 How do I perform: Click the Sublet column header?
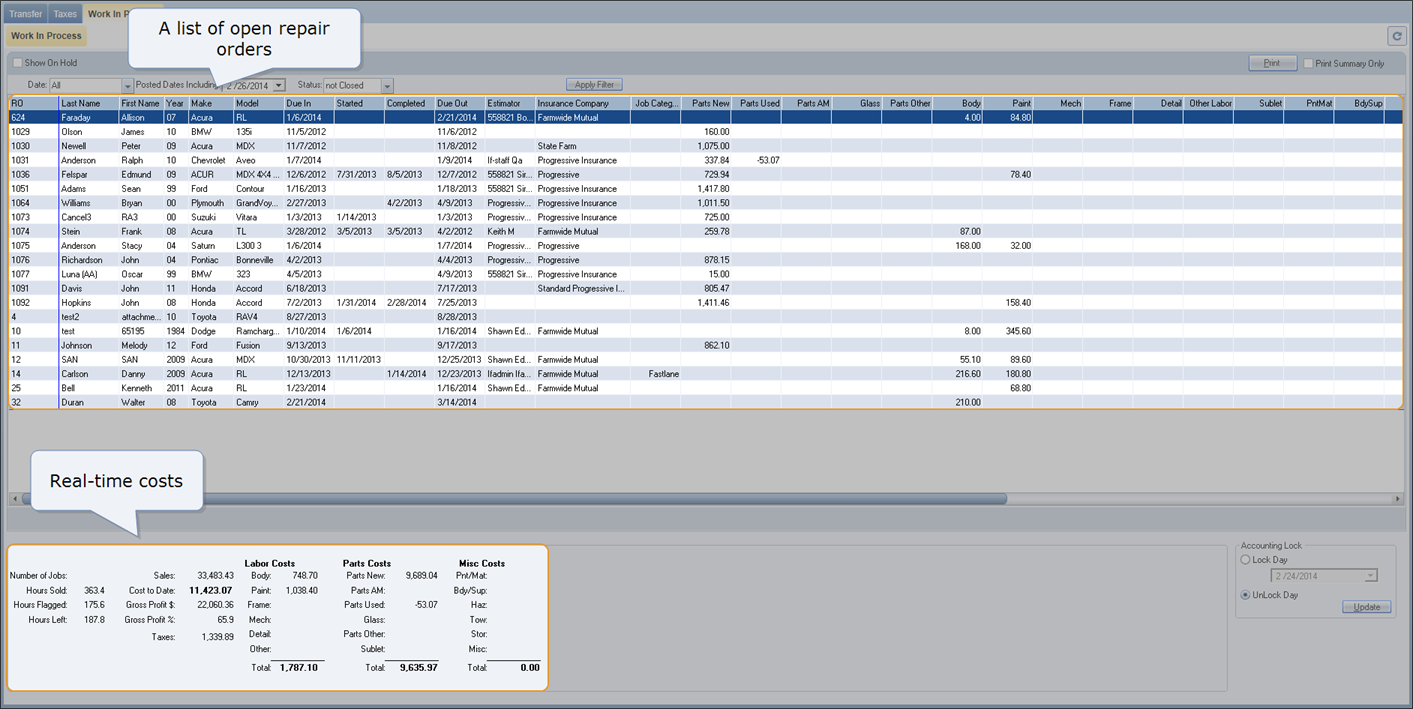[1259, 103]
